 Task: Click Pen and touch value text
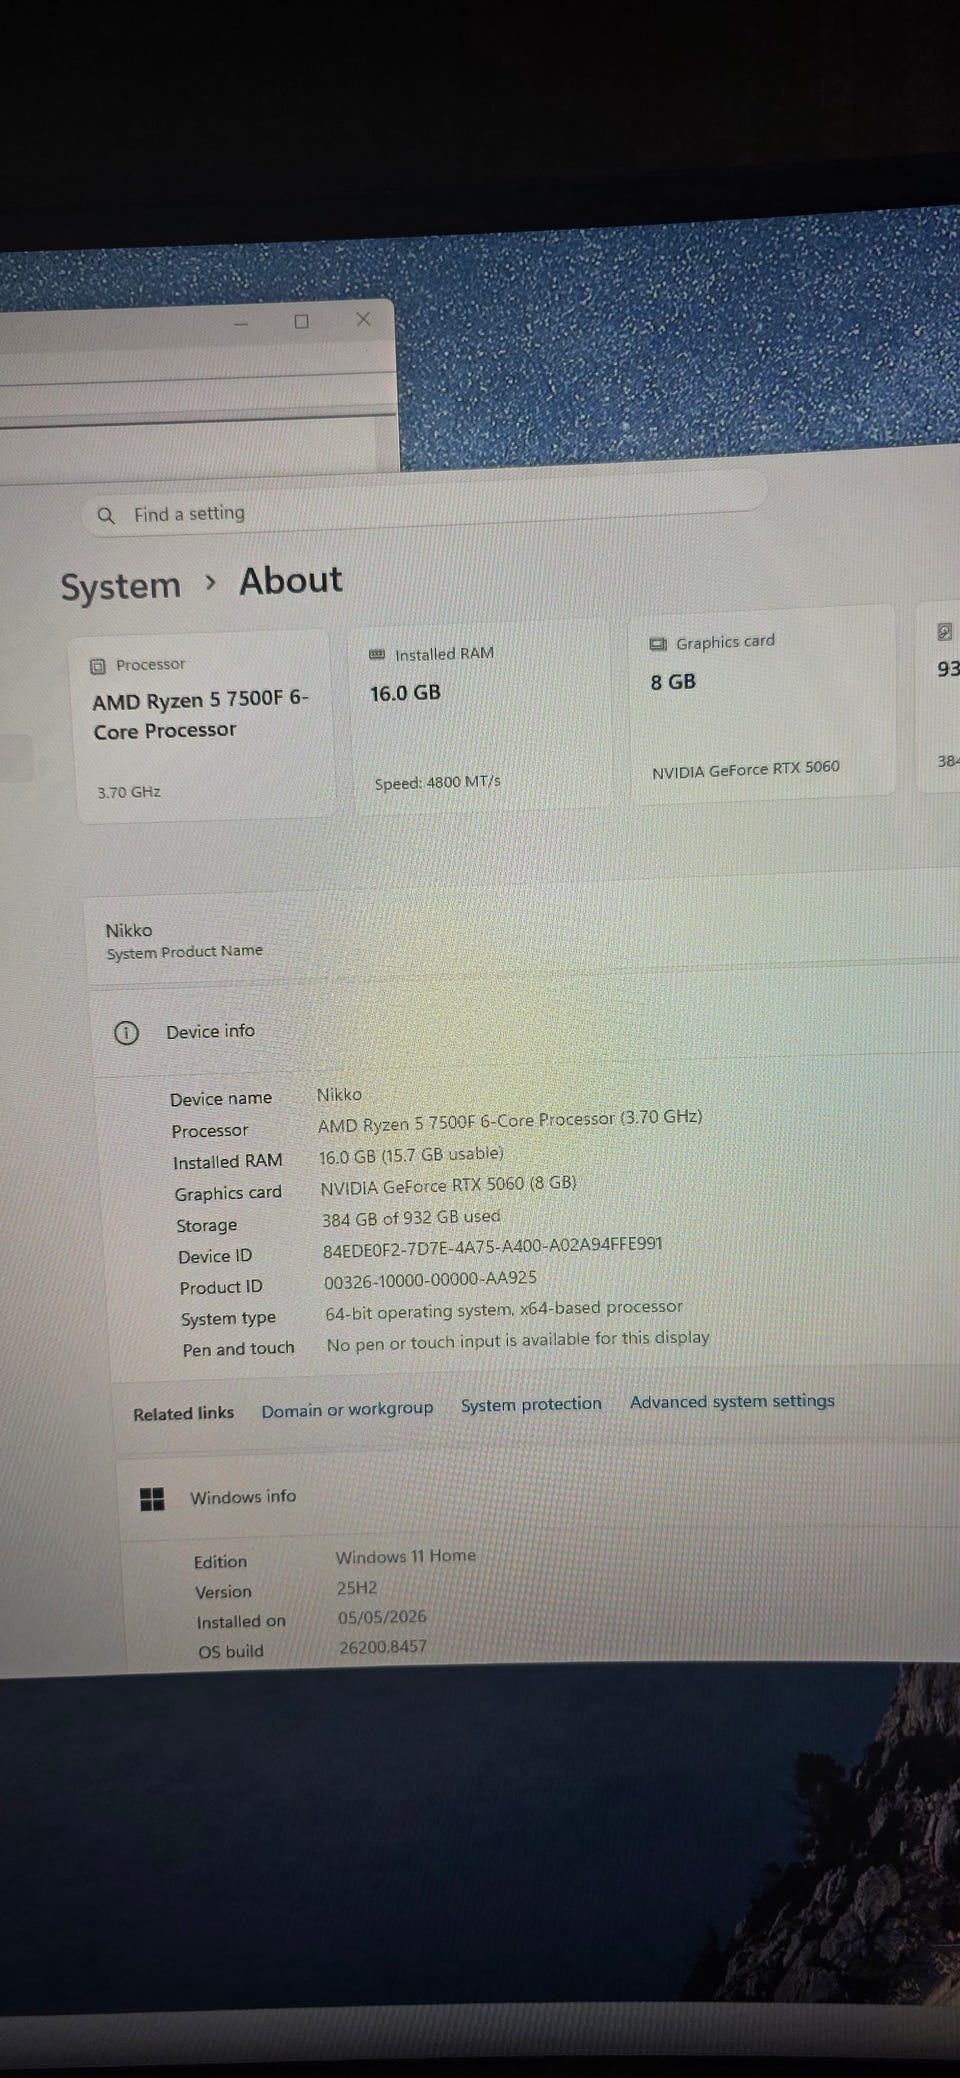pyautogui.click(x=518, y=1341)
